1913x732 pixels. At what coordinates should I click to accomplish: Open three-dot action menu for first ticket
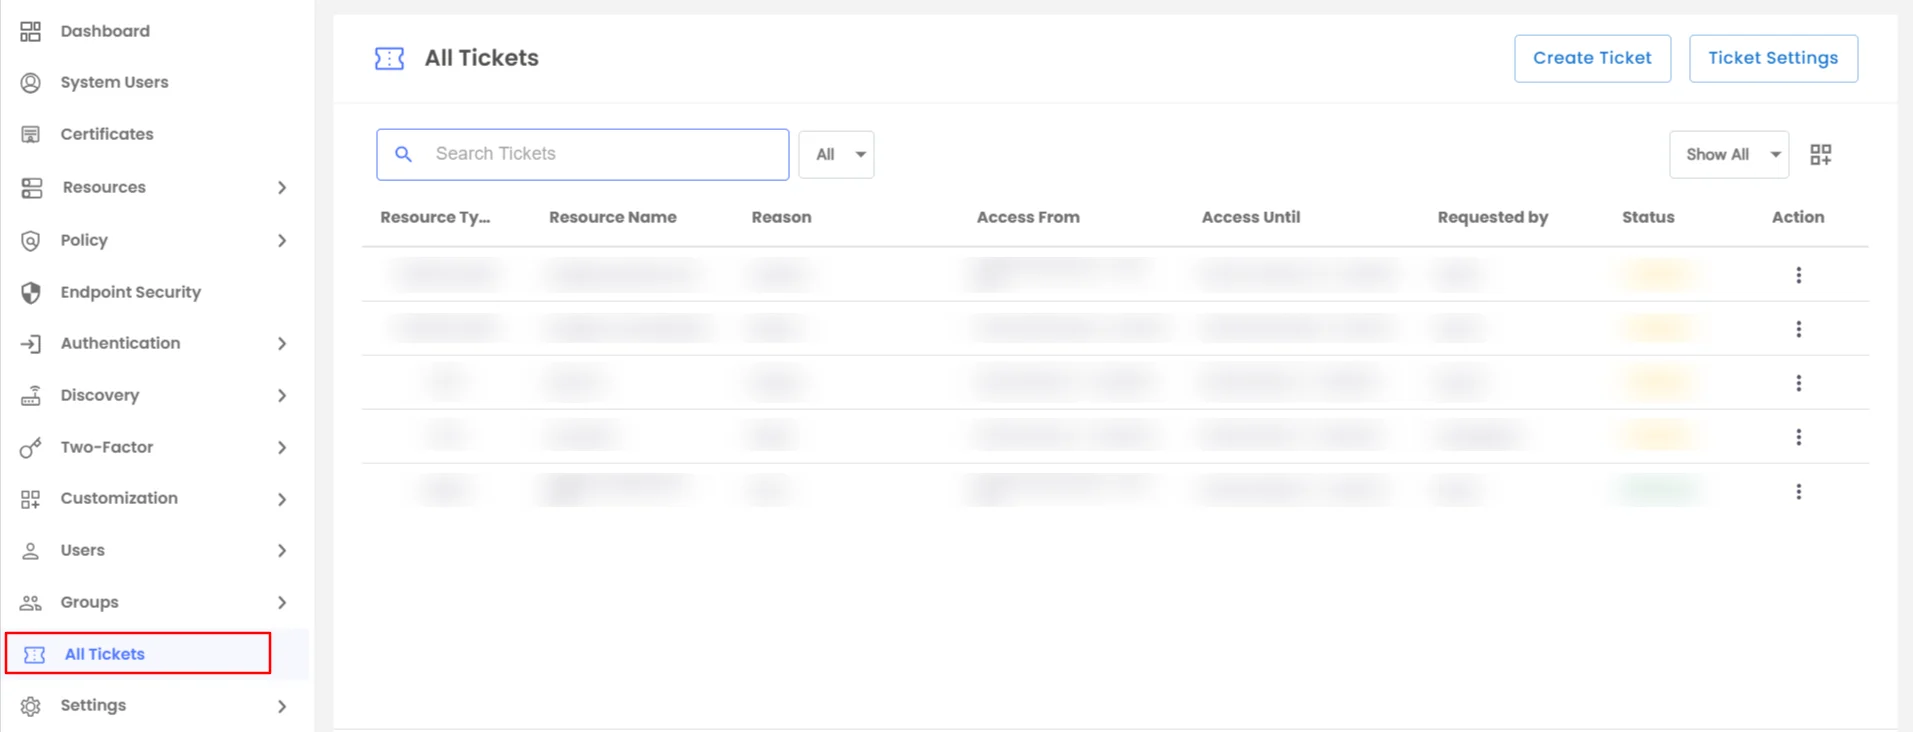[x=1798, y=275]
